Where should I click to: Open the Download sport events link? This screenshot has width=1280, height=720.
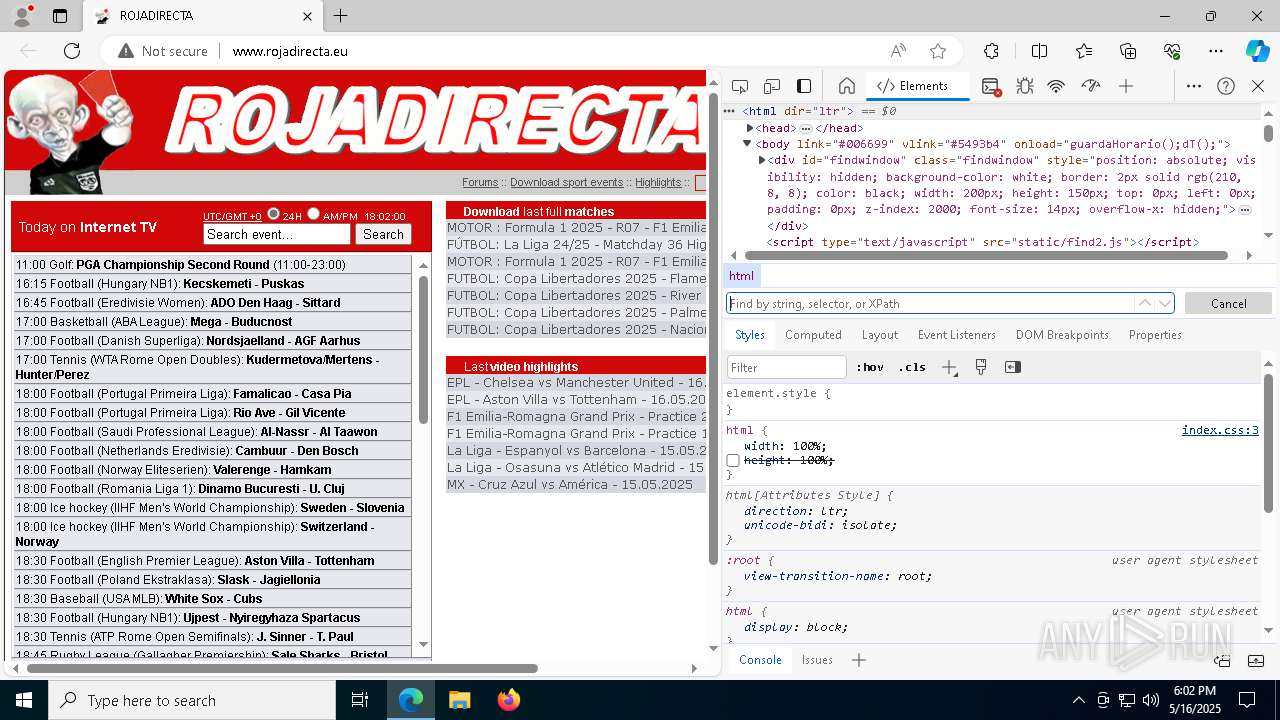566,182
